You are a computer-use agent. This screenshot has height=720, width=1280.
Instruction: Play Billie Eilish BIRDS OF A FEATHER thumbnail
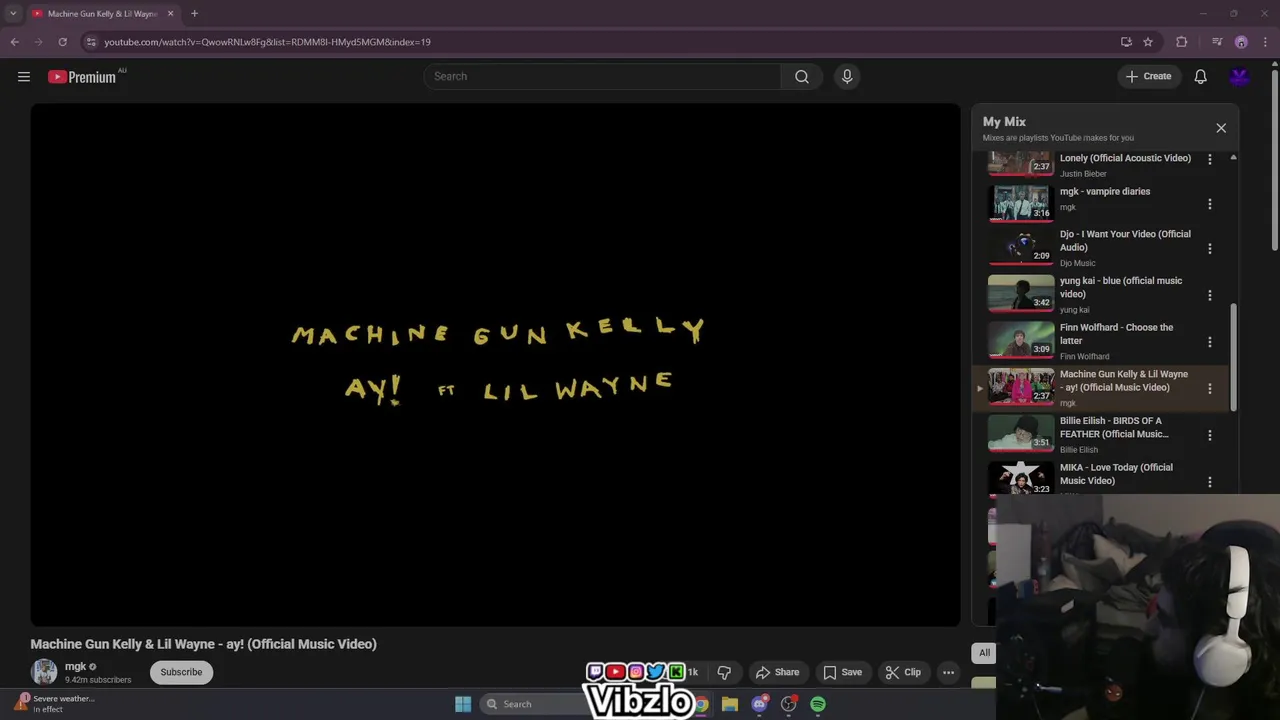pyautogui.click(x=1021, y=434)
